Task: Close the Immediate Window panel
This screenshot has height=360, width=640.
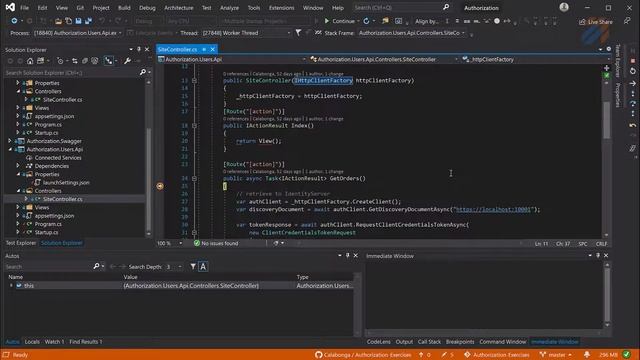Action: pyautogui.click(x=606, y=256)
